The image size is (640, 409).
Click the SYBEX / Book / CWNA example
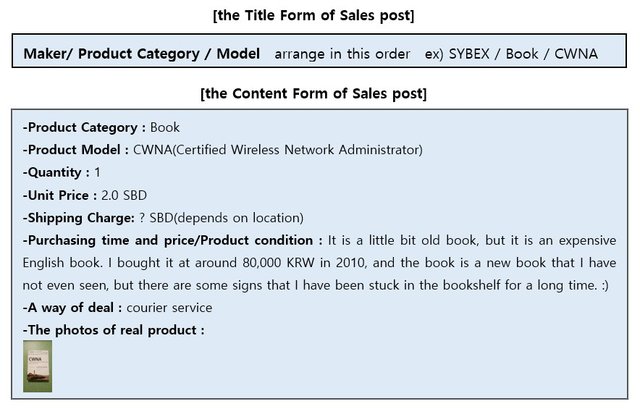(521, 53)
